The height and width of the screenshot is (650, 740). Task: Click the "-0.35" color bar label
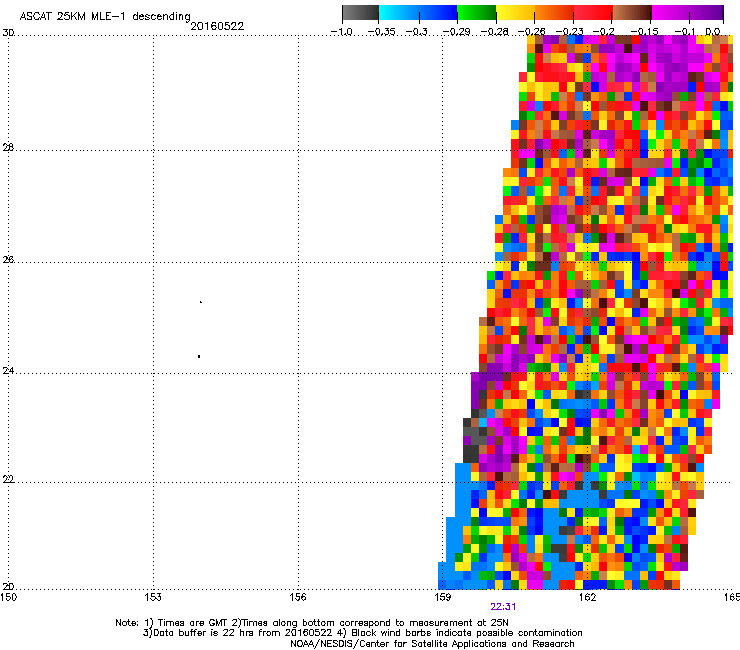point(381,32)
